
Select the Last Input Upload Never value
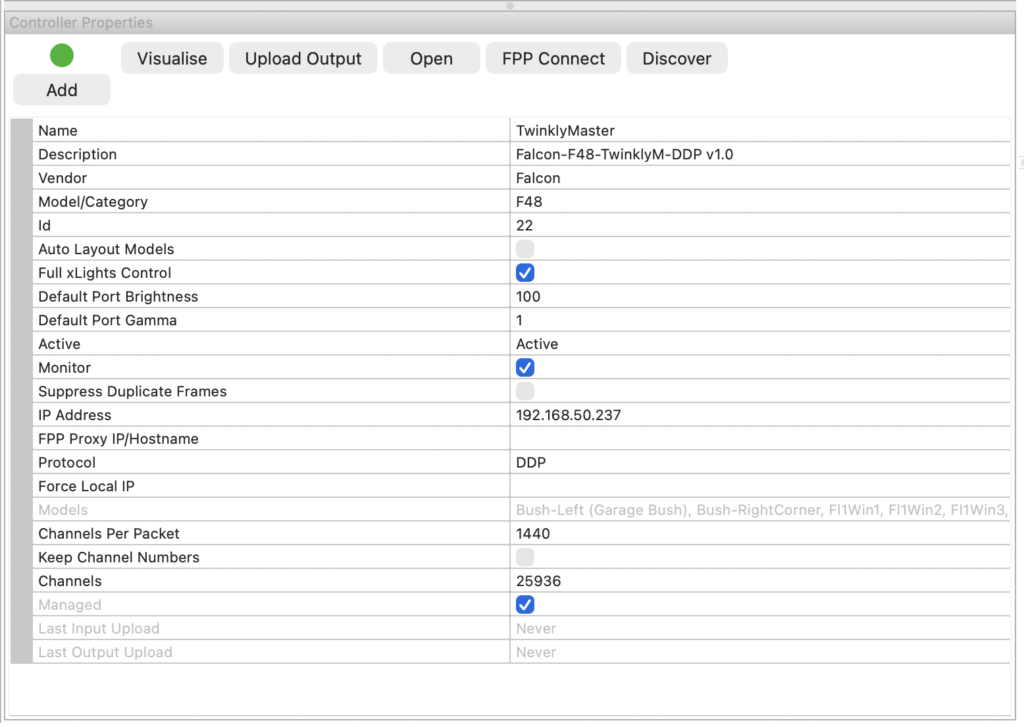pyautogui.click(x=760, y=628)
